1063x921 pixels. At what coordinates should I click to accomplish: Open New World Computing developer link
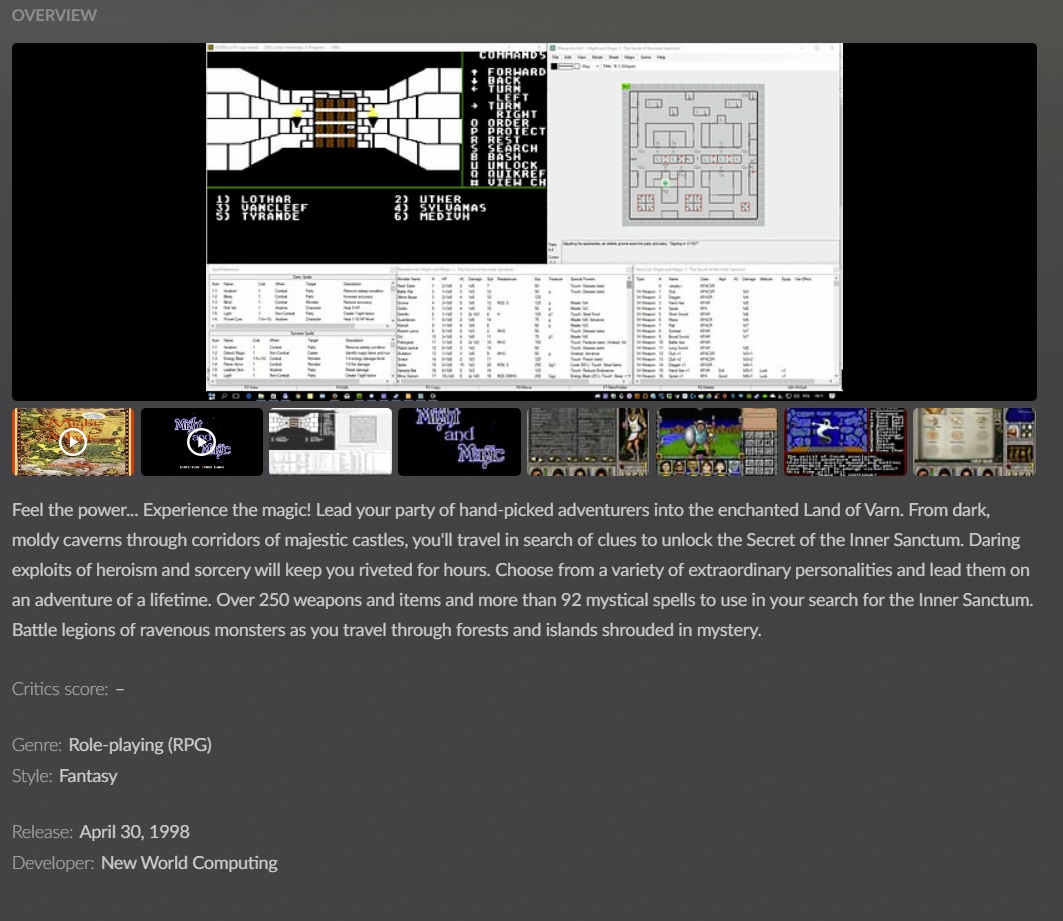pos(189,863)
